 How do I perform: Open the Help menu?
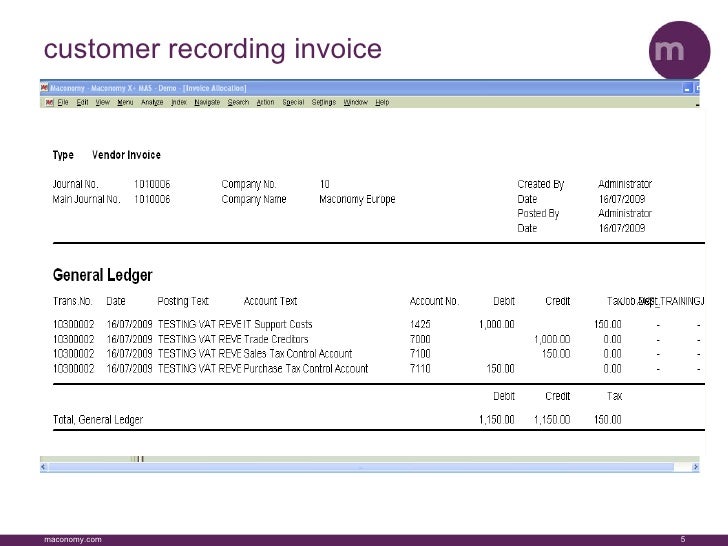382,103
